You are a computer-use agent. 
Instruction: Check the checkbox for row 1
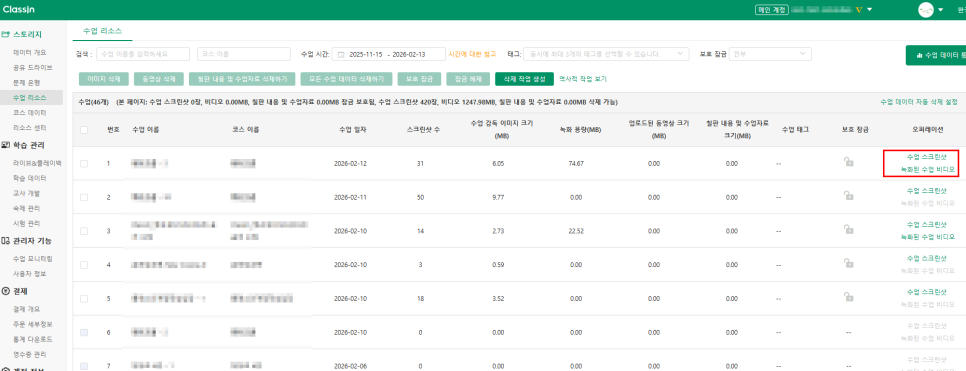[x=84, y=163]
